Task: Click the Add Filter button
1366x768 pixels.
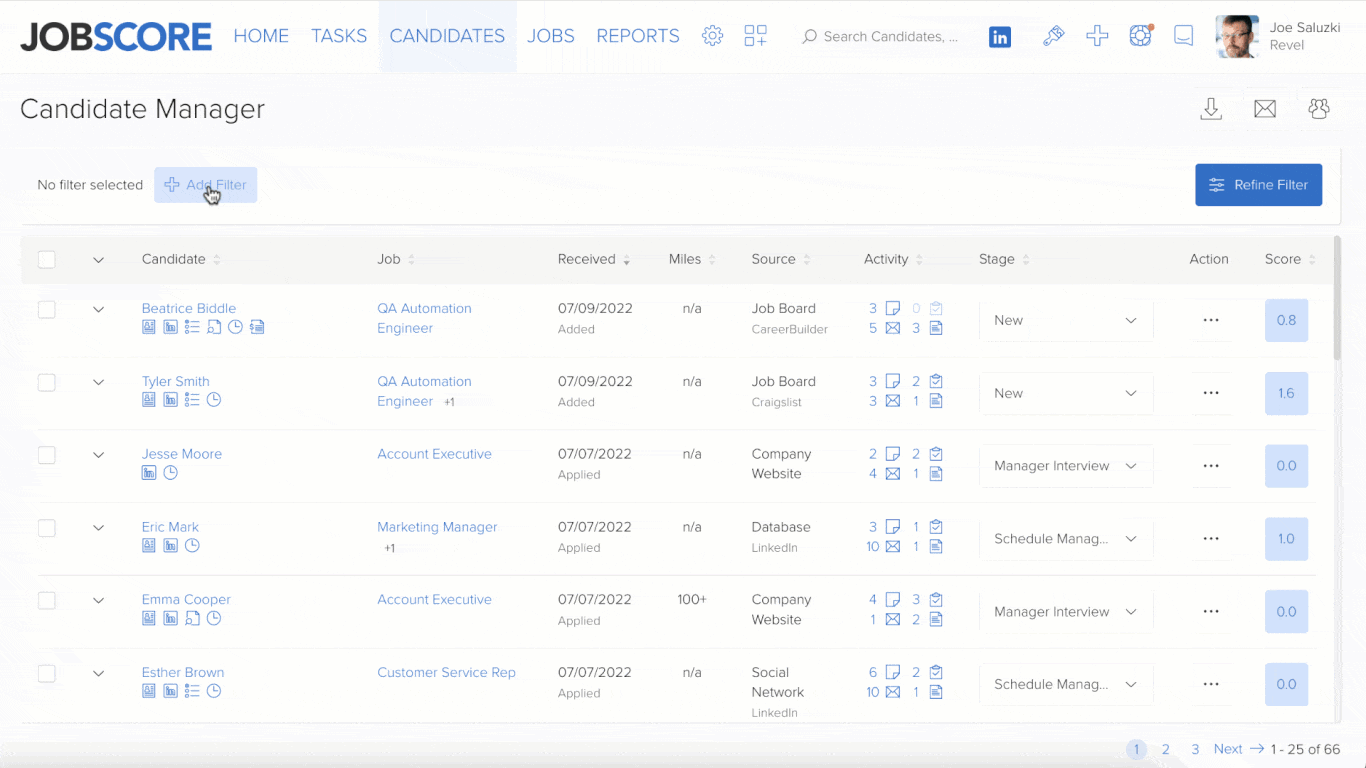Action: point(206,185)
